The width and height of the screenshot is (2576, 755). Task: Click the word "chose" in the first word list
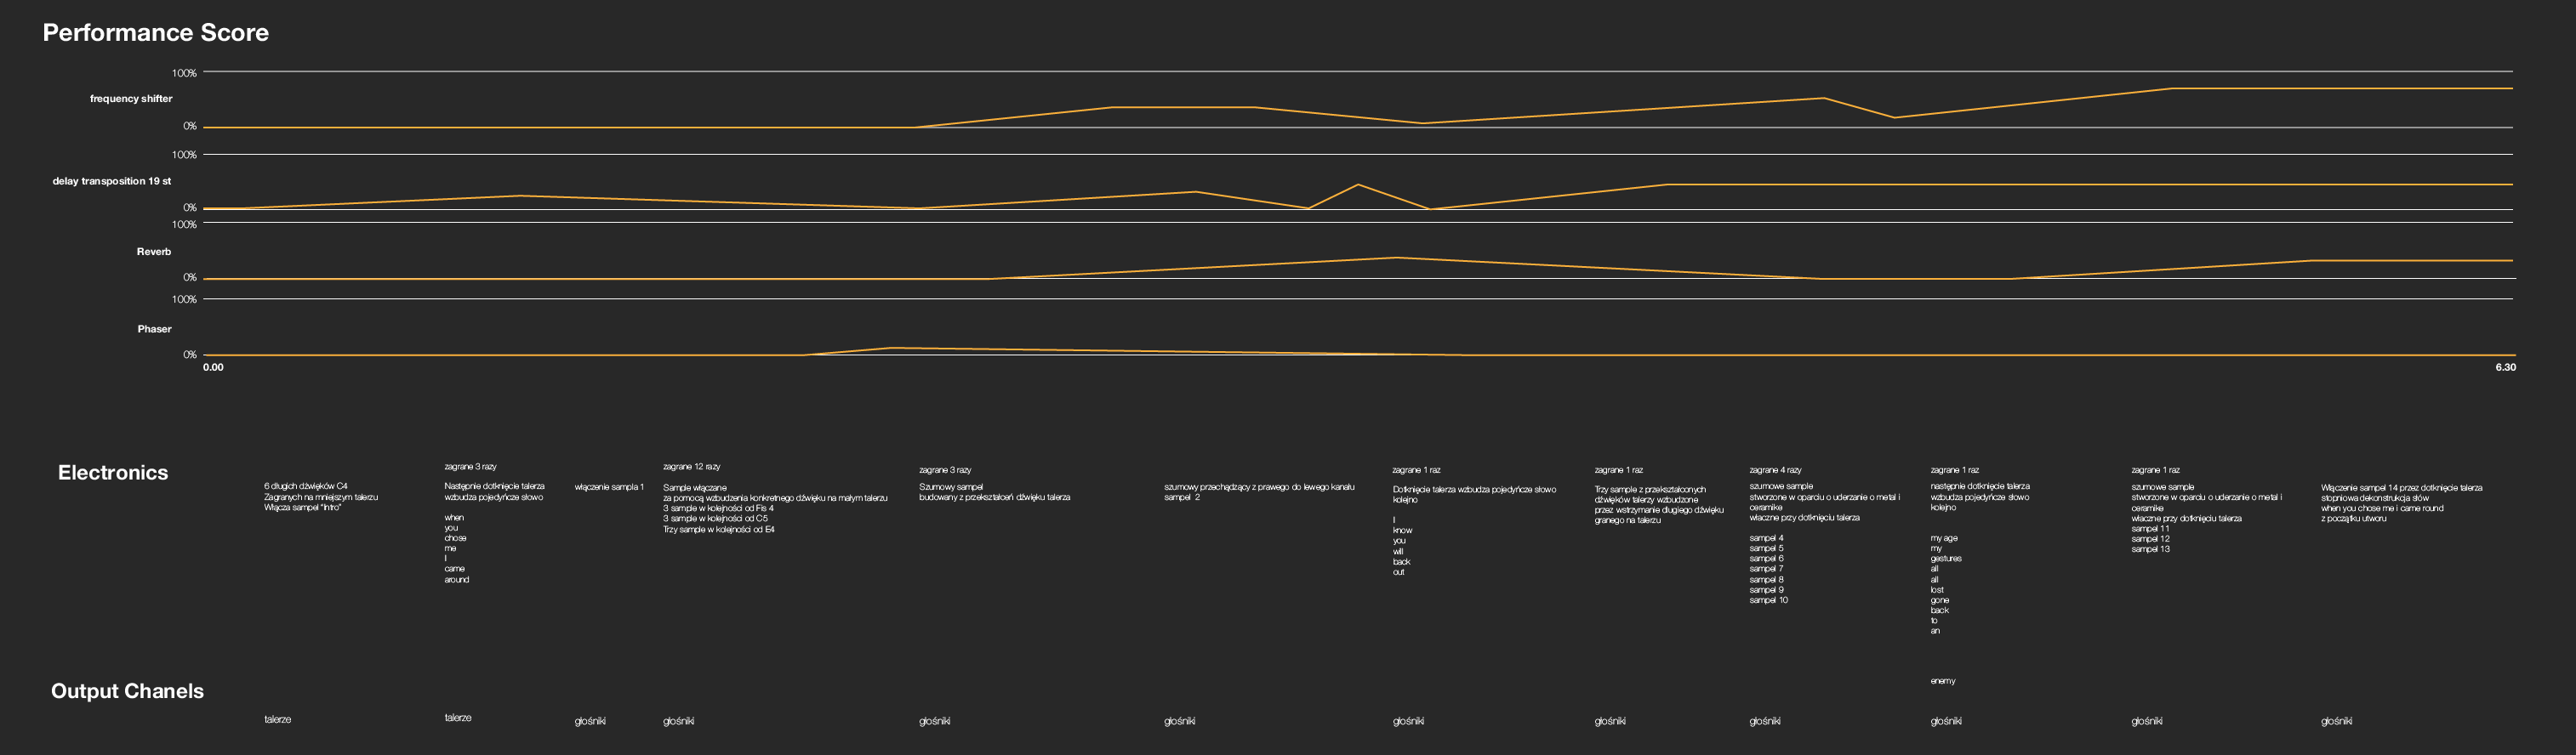coord(455,538)
